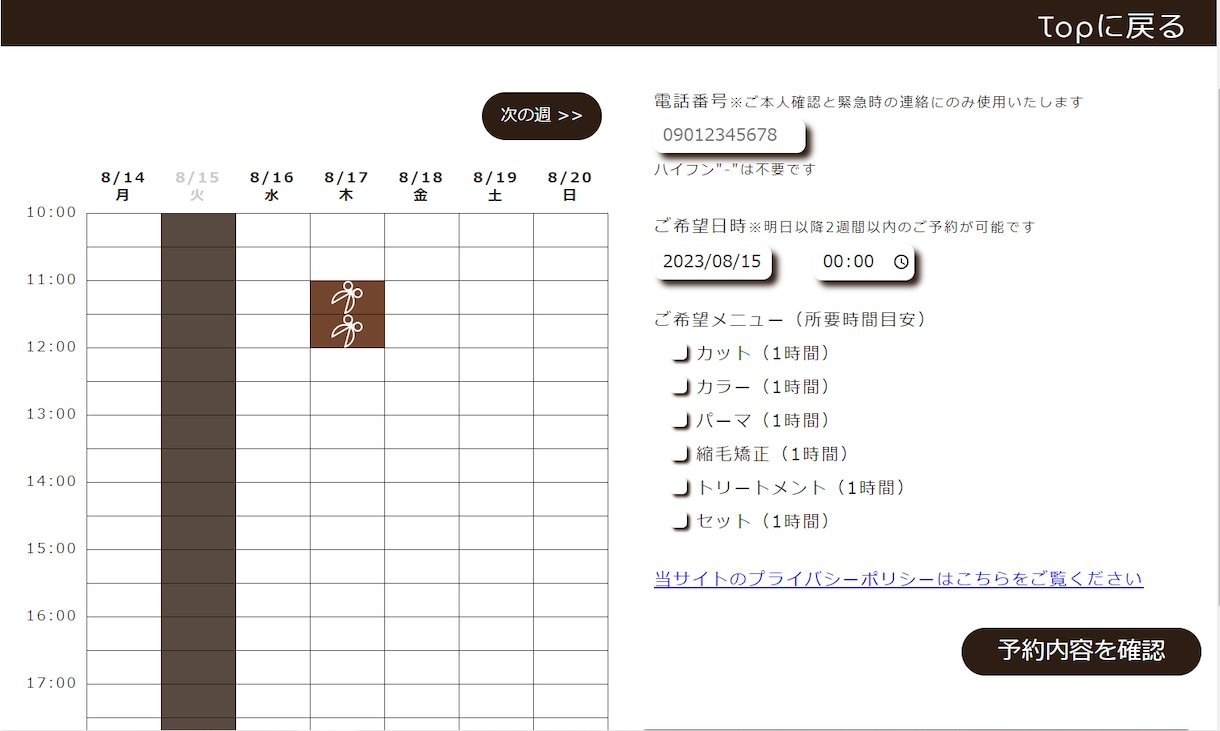Screen dimensions: 1220x731
Task: Select the 8/14 月 column header
Action: 123,186
